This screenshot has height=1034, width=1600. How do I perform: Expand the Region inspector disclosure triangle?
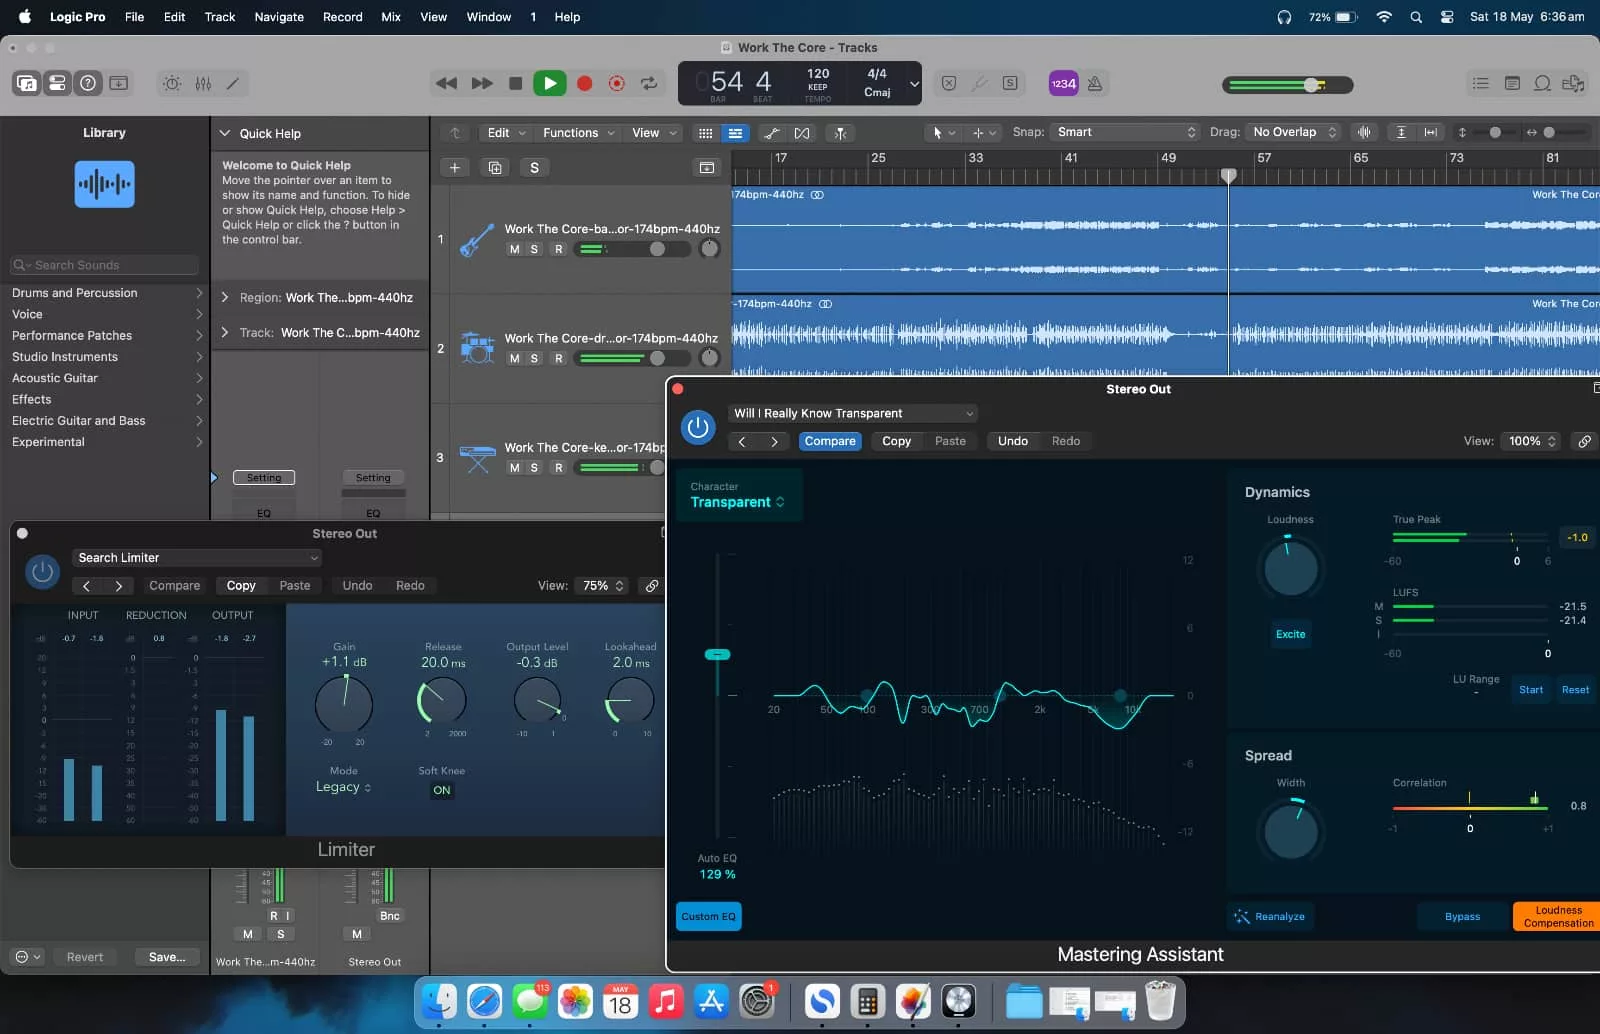pos(225,298)
